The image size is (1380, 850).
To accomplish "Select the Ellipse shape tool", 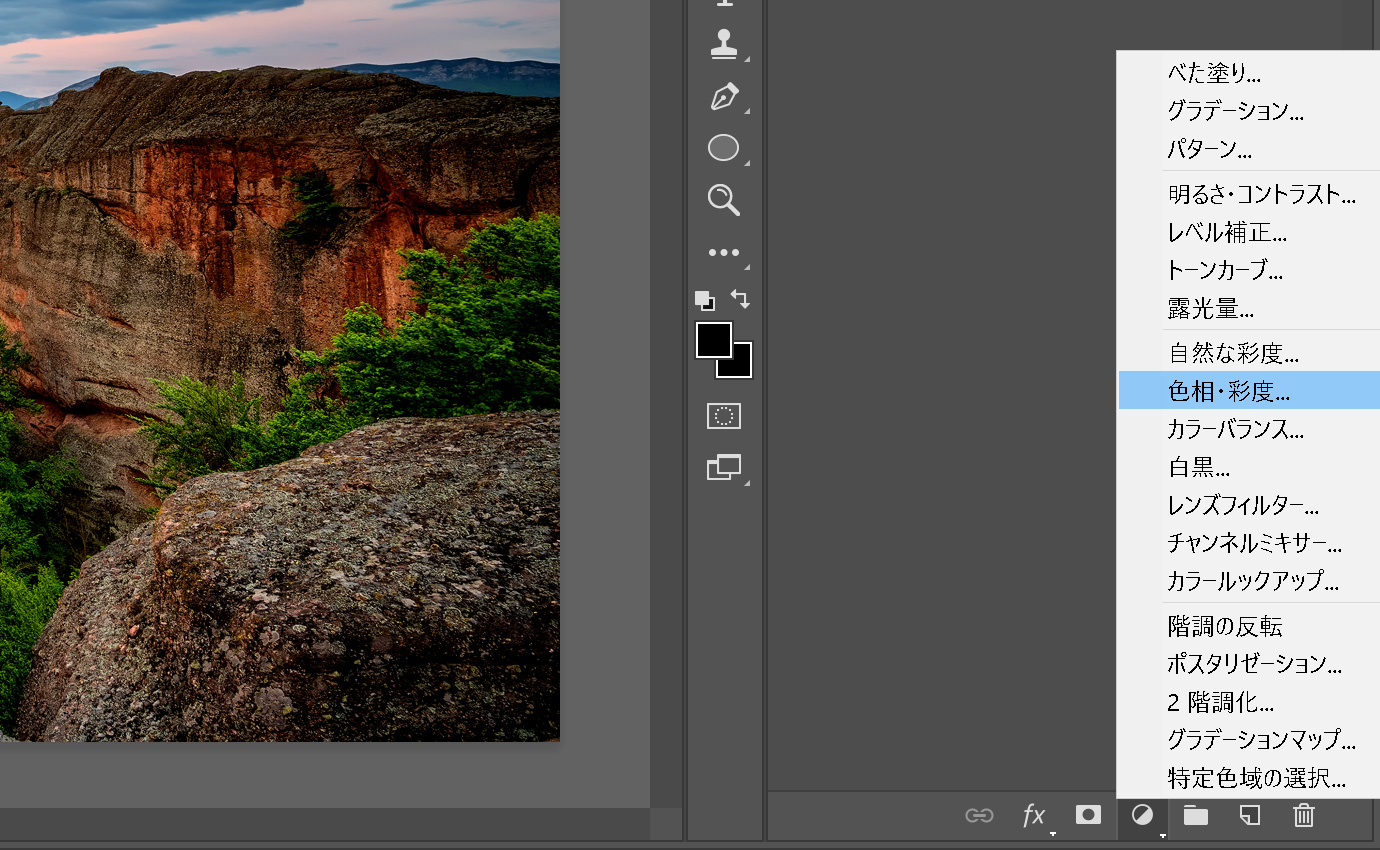I will coord(723,148).
